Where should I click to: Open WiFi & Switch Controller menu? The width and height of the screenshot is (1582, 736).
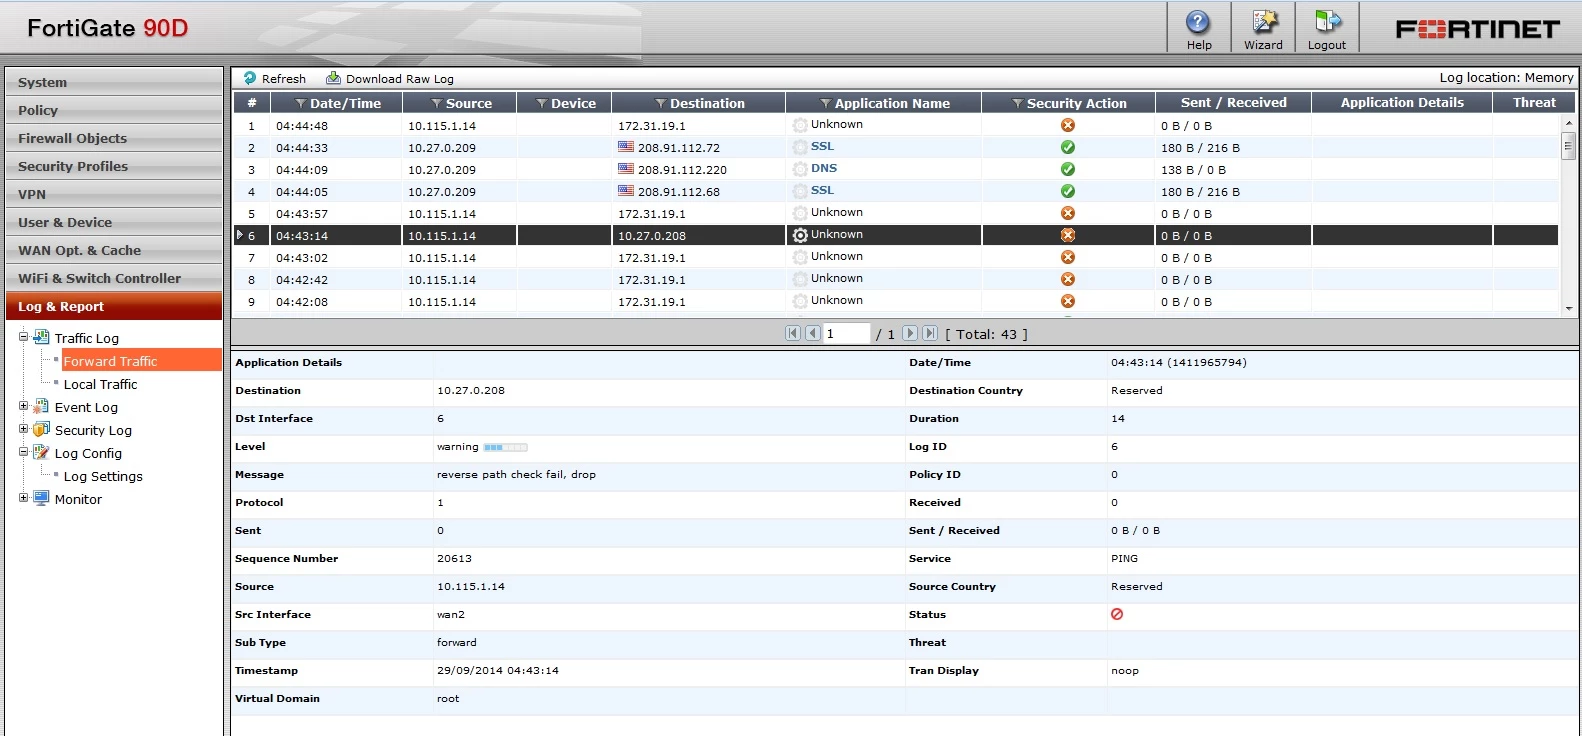[x=114, y=278]
